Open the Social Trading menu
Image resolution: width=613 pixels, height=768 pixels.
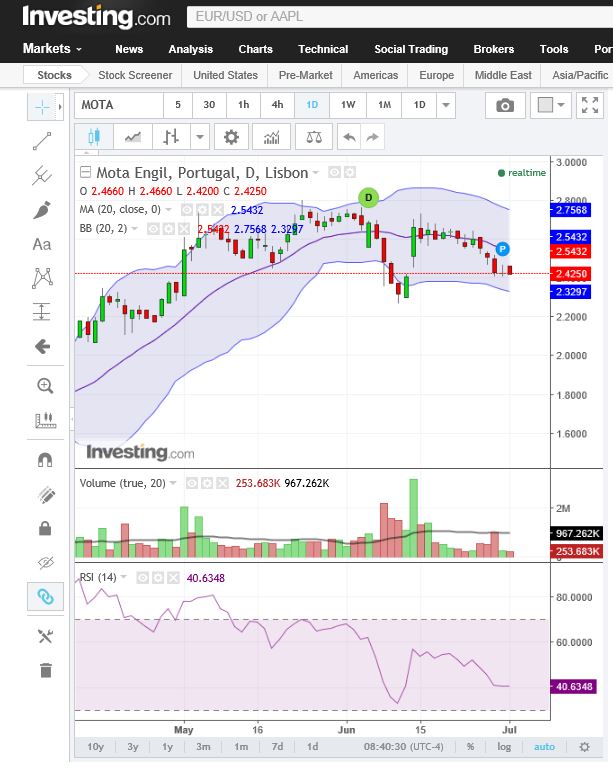411,49
